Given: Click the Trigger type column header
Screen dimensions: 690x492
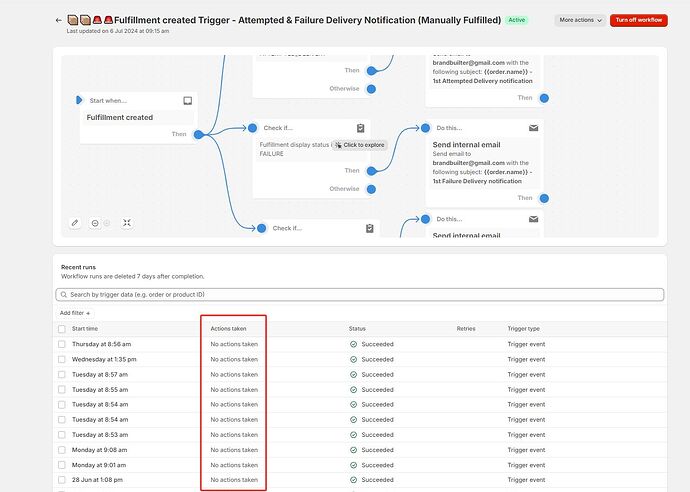Looking at the screenshot, I should point(524,329).
